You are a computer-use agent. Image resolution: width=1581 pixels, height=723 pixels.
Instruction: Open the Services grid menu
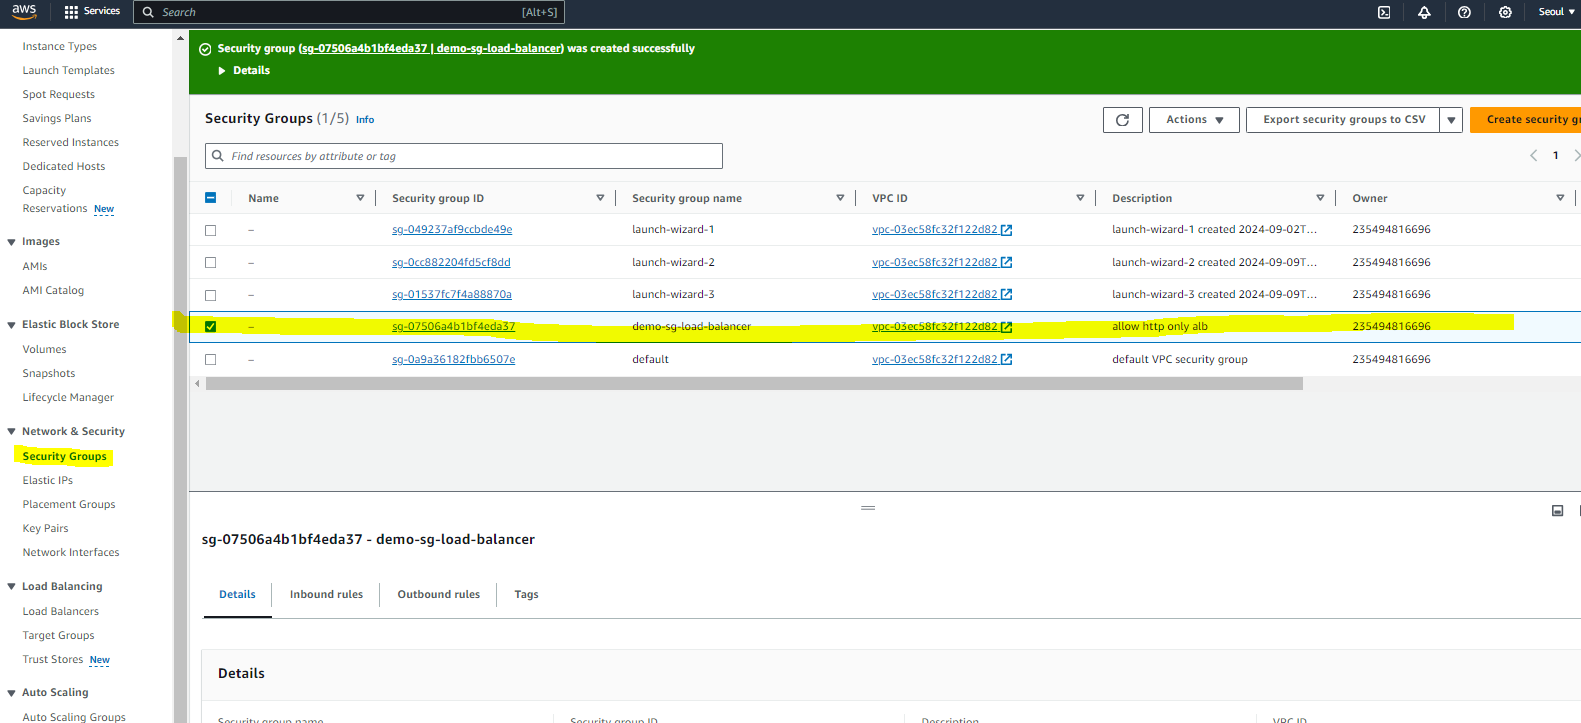point(92,12)
